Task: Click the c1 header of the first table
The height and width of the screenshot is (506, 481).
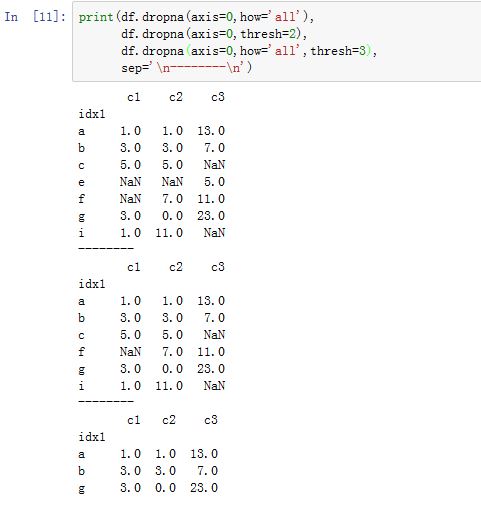Action: 134,97
